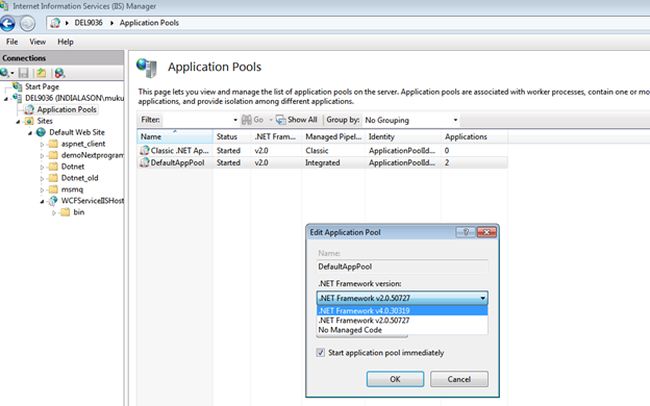Sort by the .NET Framework column header

(276, 137)
